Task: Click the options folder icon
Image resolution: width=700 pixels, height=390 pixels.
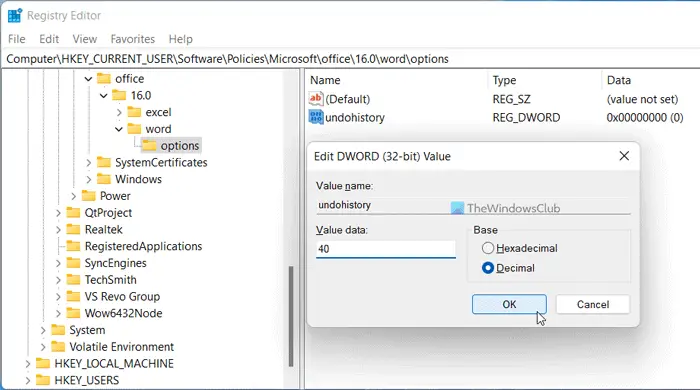Action: 150,145
